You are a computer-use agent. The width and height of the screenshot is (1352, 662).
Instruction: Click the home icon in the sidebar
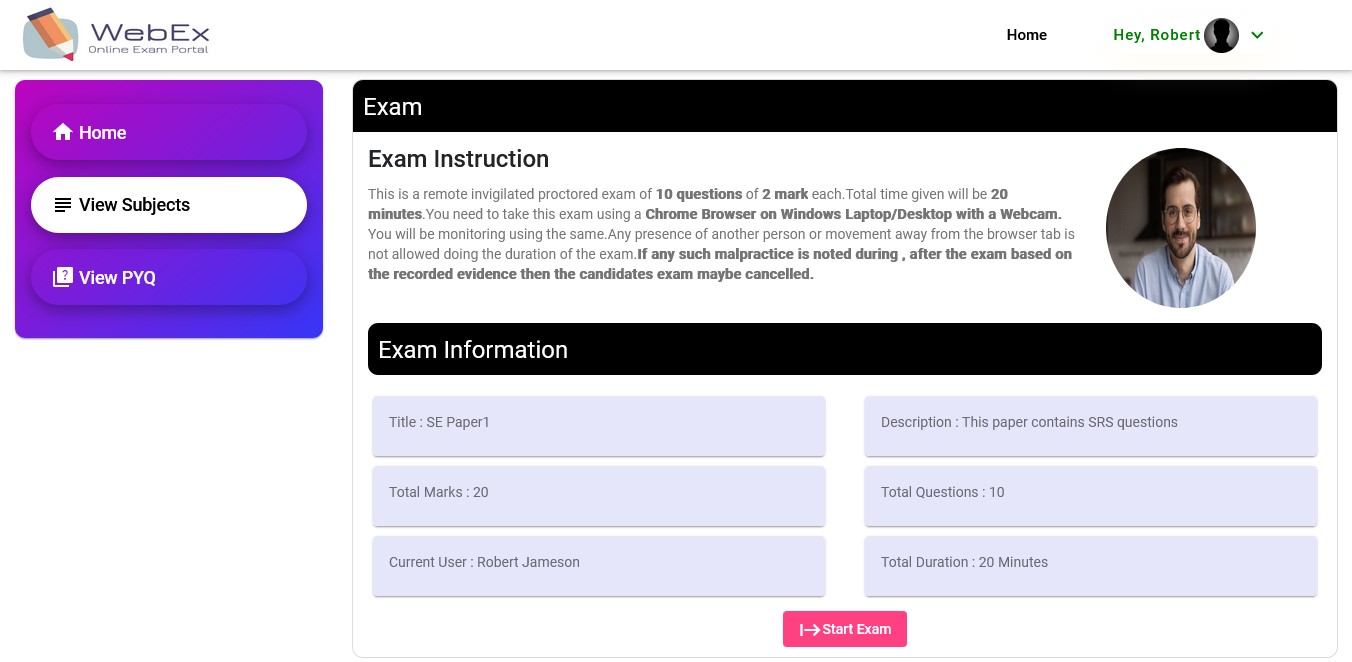coord(63,132)
